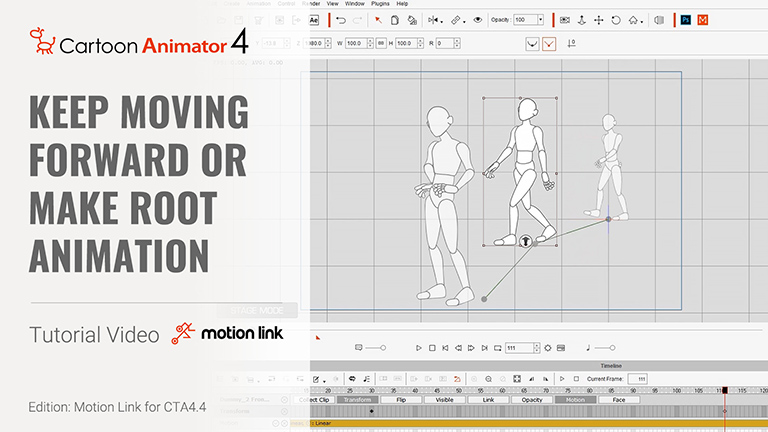This screenshot has height=432, width=768.
Task: Toggle the eye visibility icon
Action: point(478,20)
